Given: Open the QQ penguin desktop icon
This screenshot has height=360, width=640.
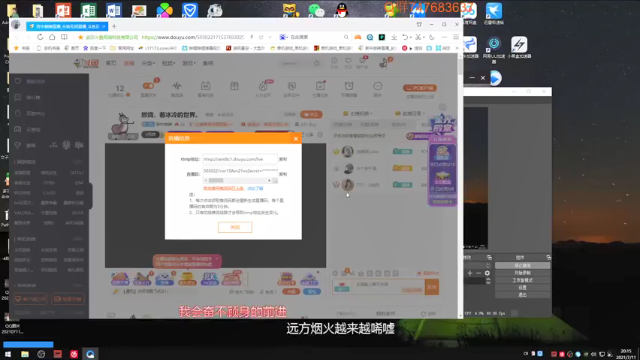Looking at the screenshot, I should click(342, 10).
